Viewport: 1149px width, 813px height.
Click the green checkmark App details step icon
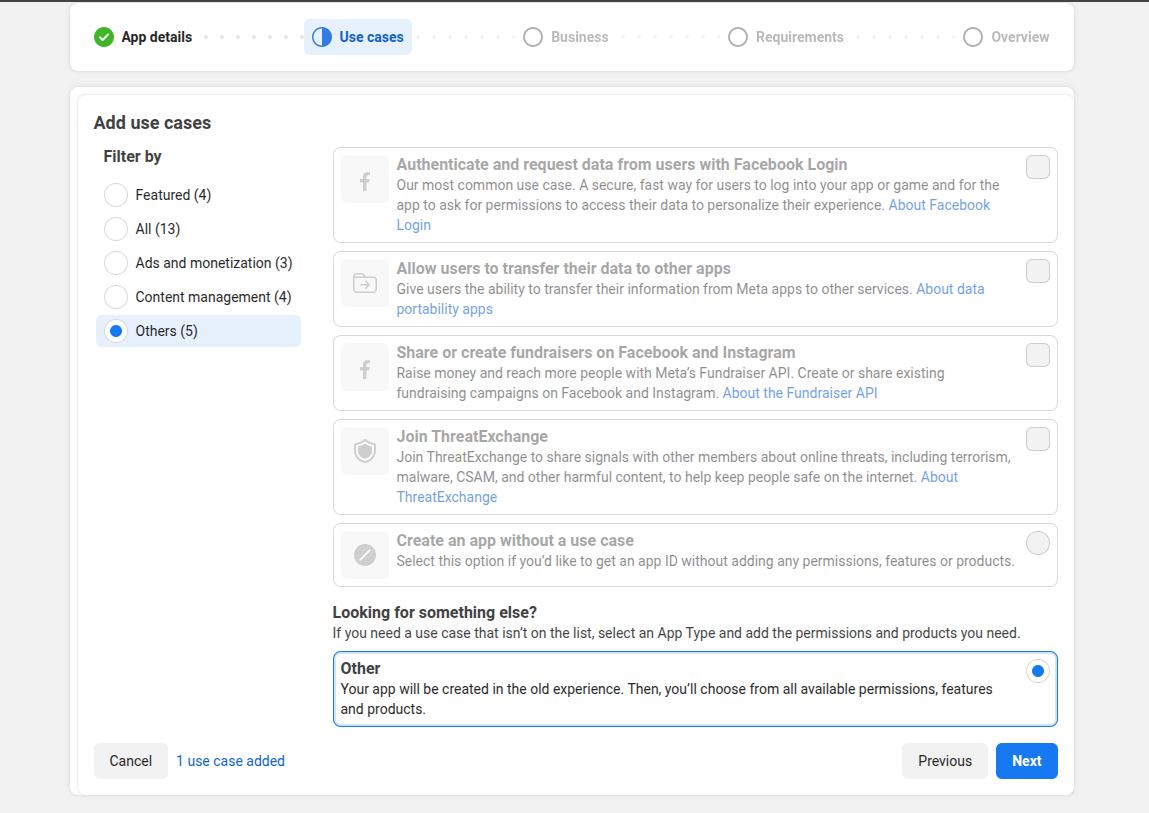click(104, 37)
